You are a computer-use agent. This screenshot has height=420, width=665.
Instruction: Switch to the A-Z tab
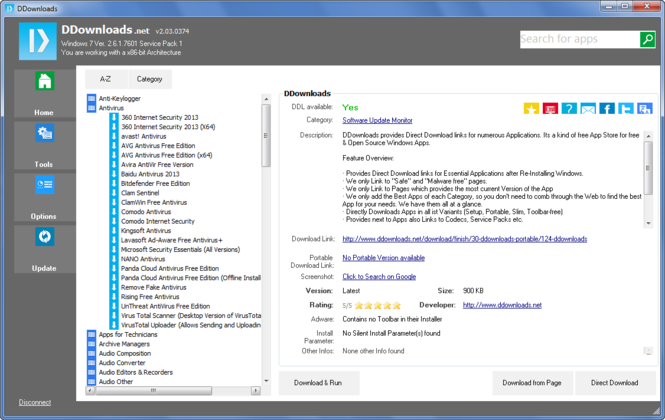106,79
